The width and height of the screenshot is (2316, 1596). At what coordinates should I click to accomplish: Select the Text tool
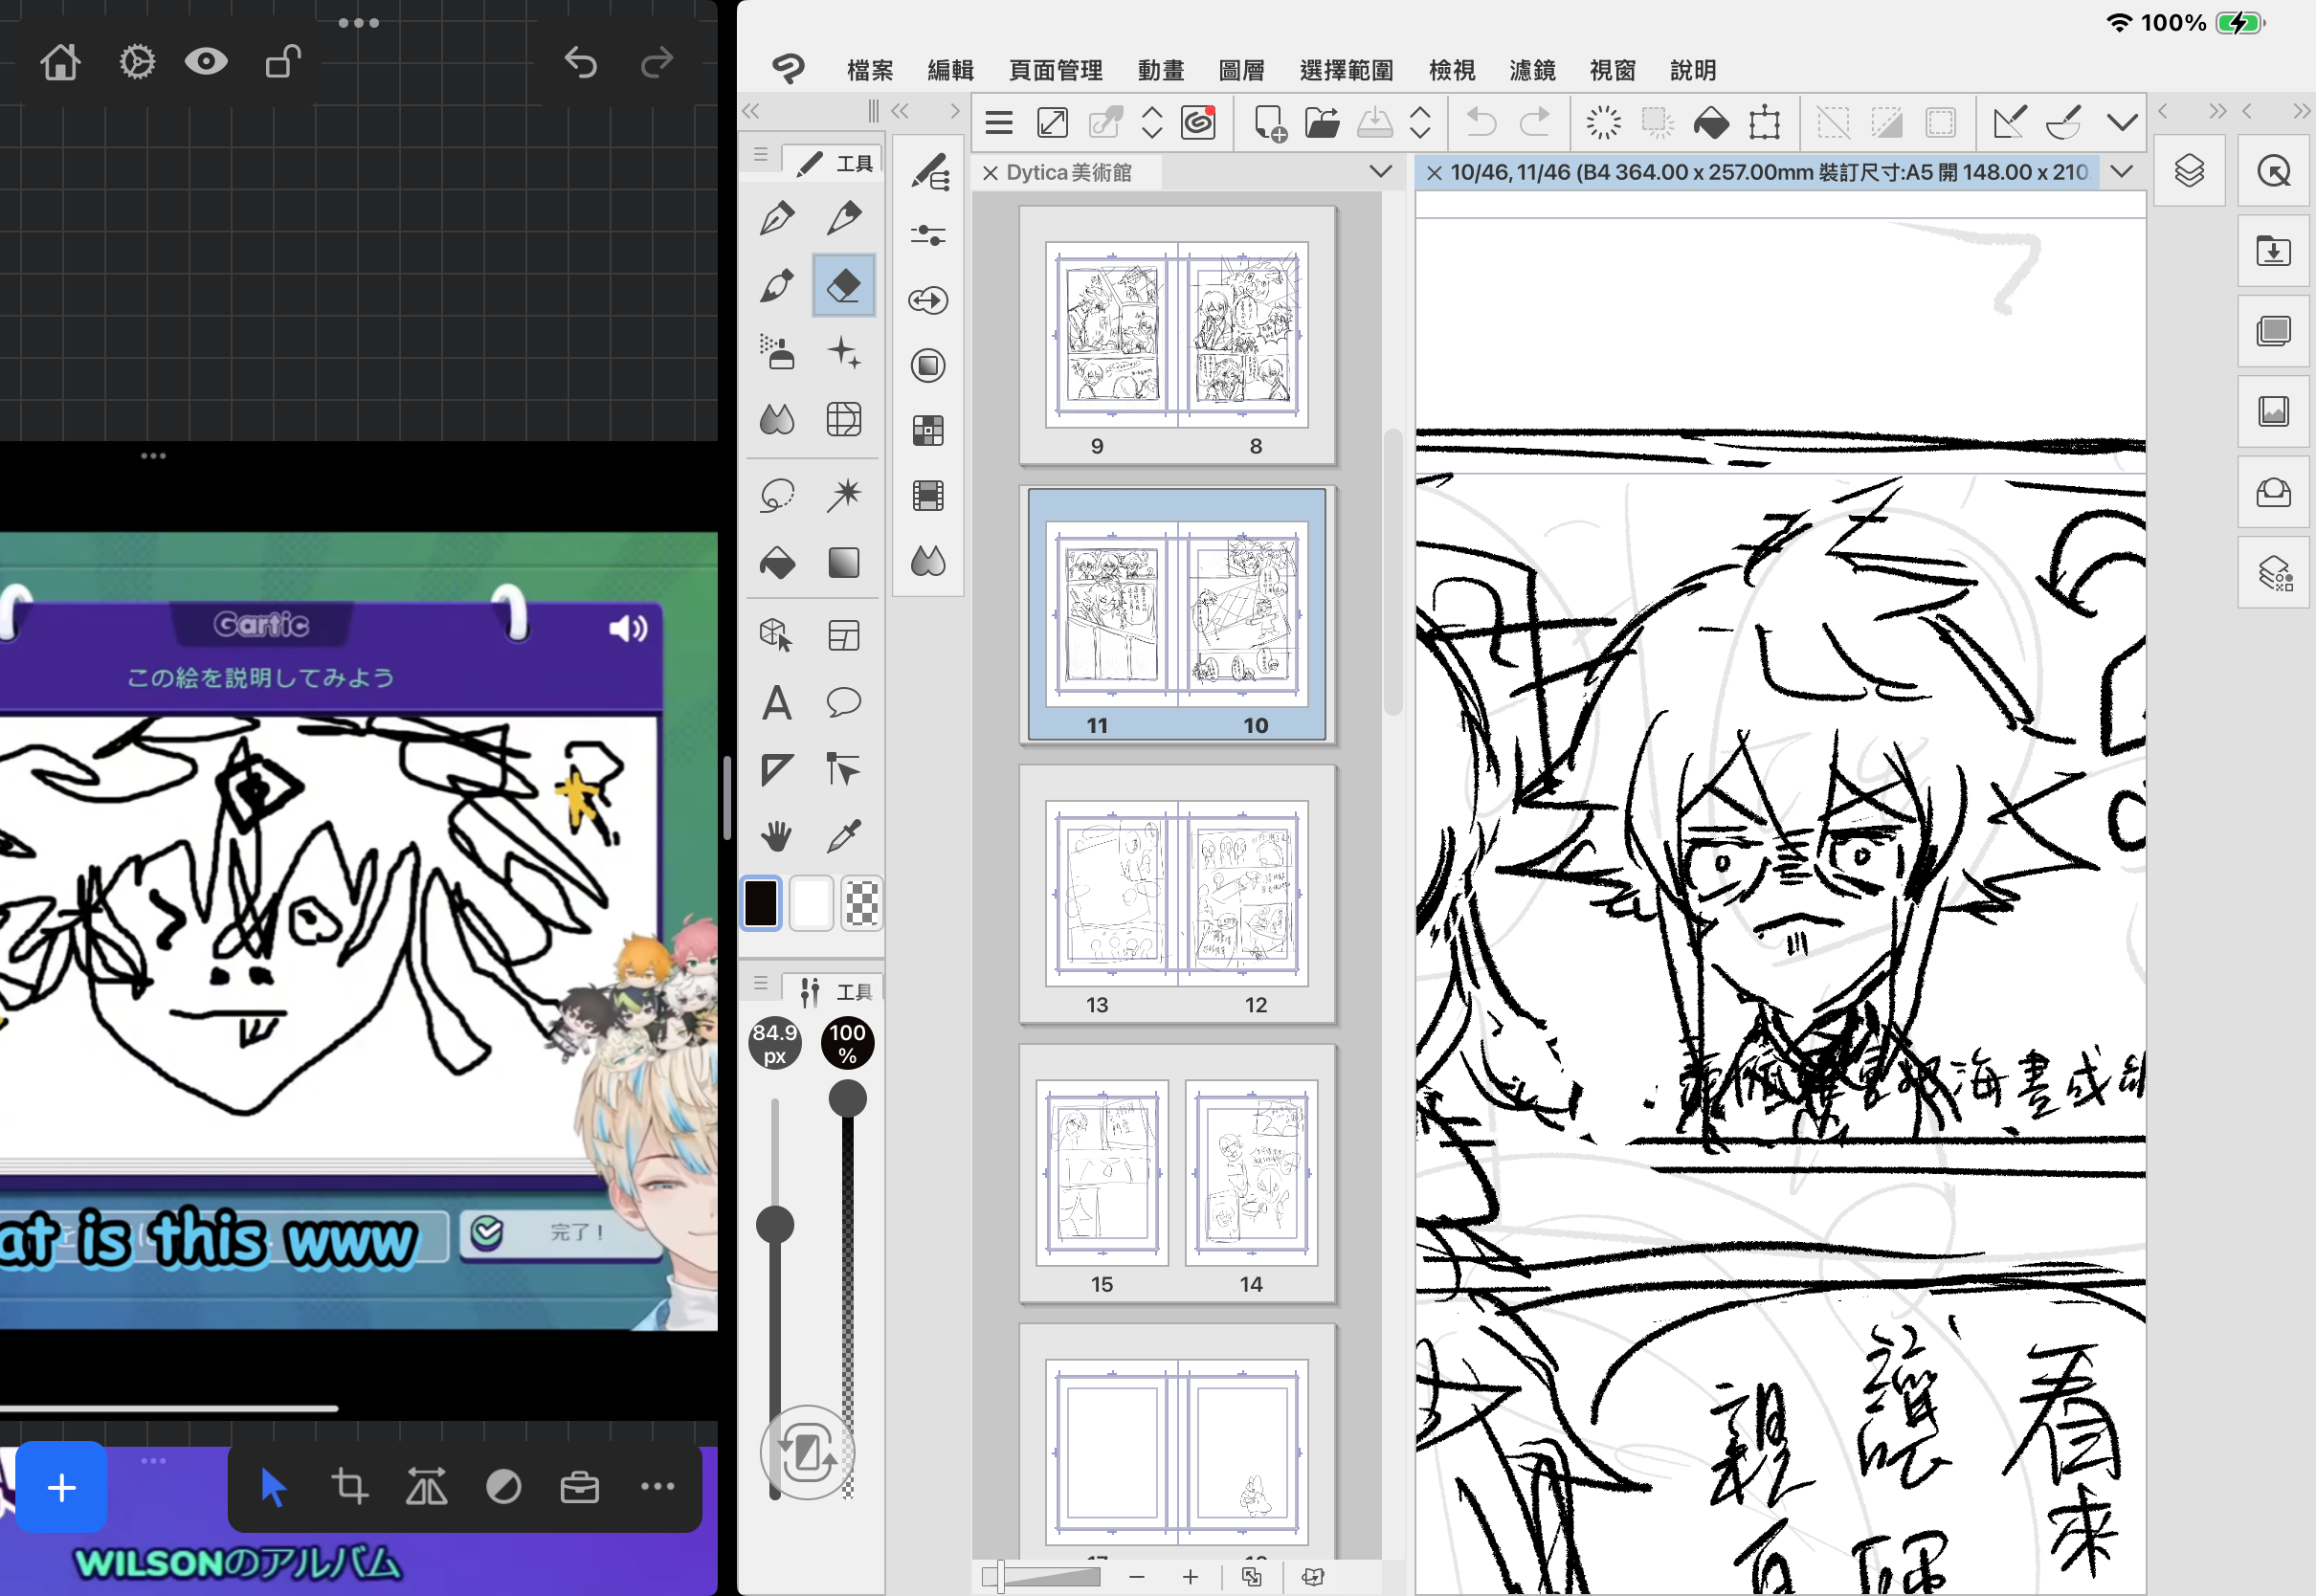pyautogui.click(x=777, y=703)
